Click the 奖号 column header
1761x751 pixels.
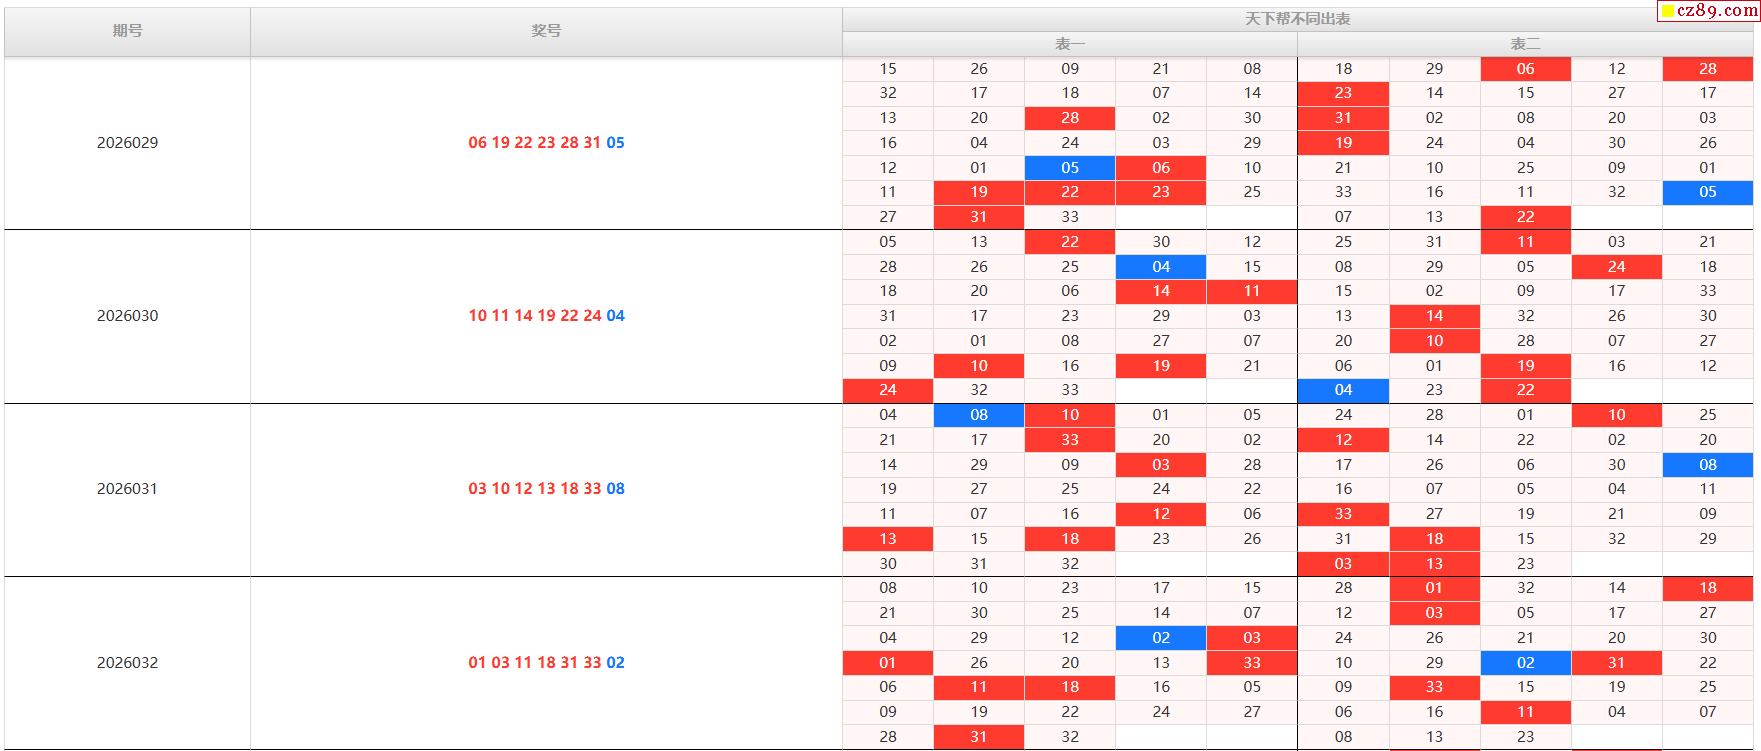pyautogui.click(x=546, y=31)
